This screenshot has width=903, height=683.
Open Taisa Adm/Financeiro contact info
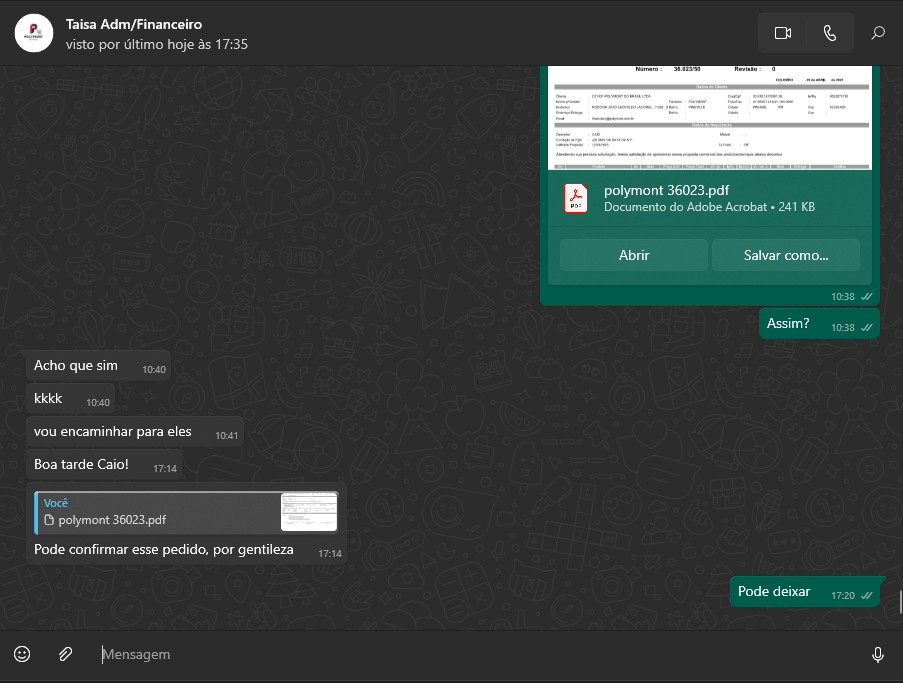coord(134,24)
